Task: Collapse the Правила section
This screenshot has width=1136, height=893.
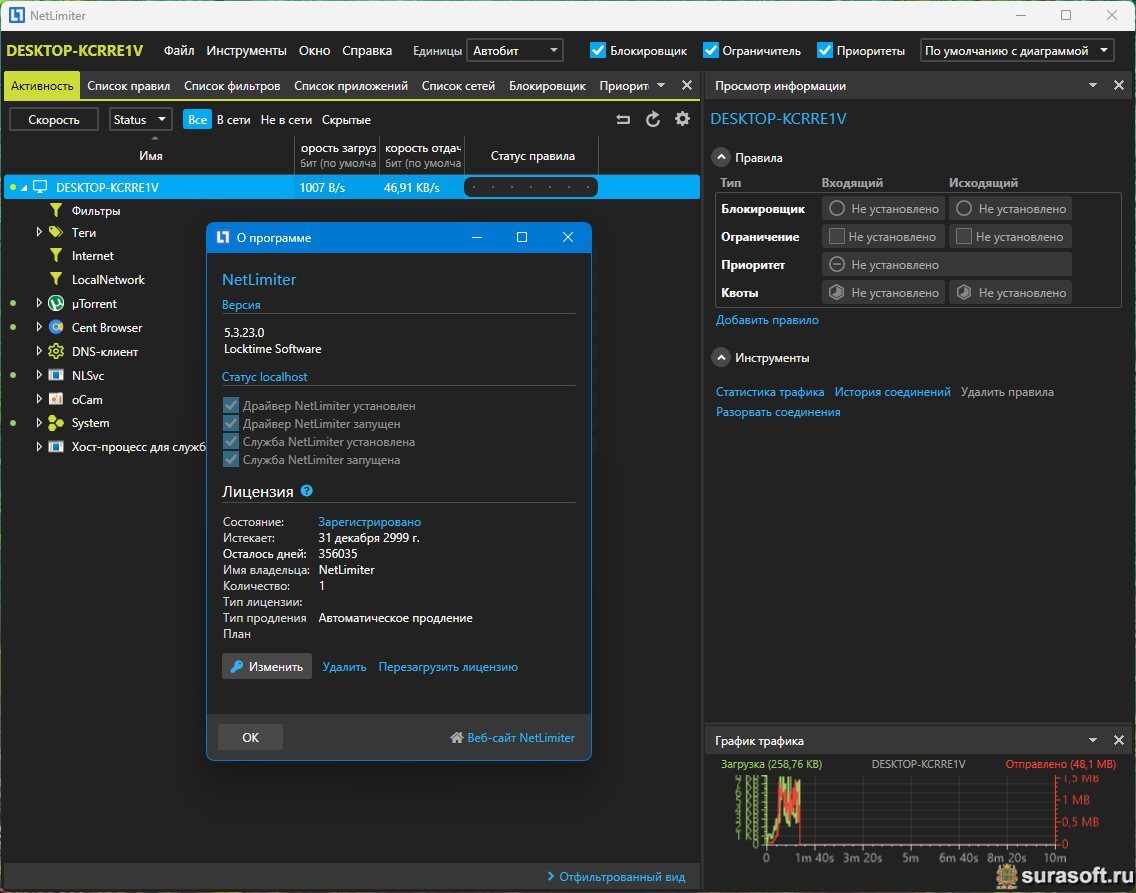Action: (721, 157)
